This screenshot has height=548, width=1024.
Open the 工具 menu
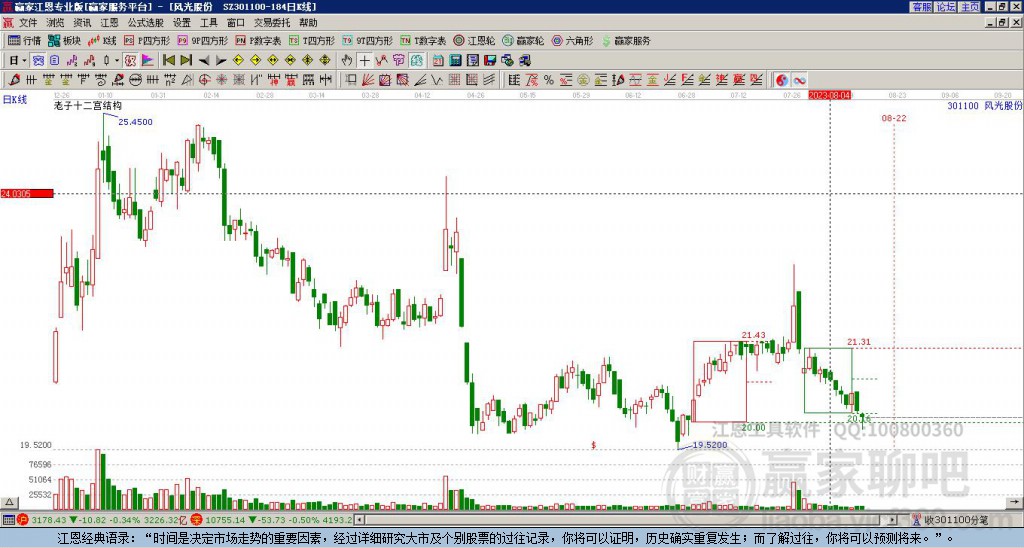tap(209, 23)
